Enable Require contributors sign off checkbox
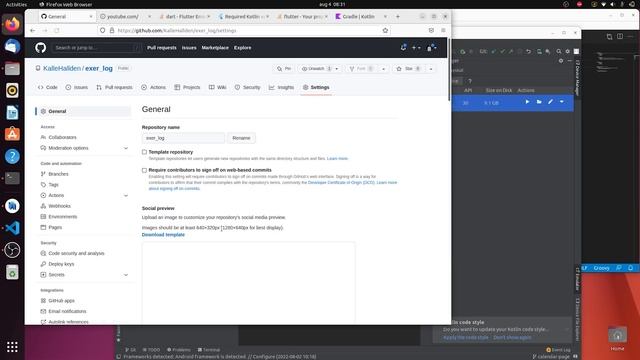 click(x=144, y=170)
